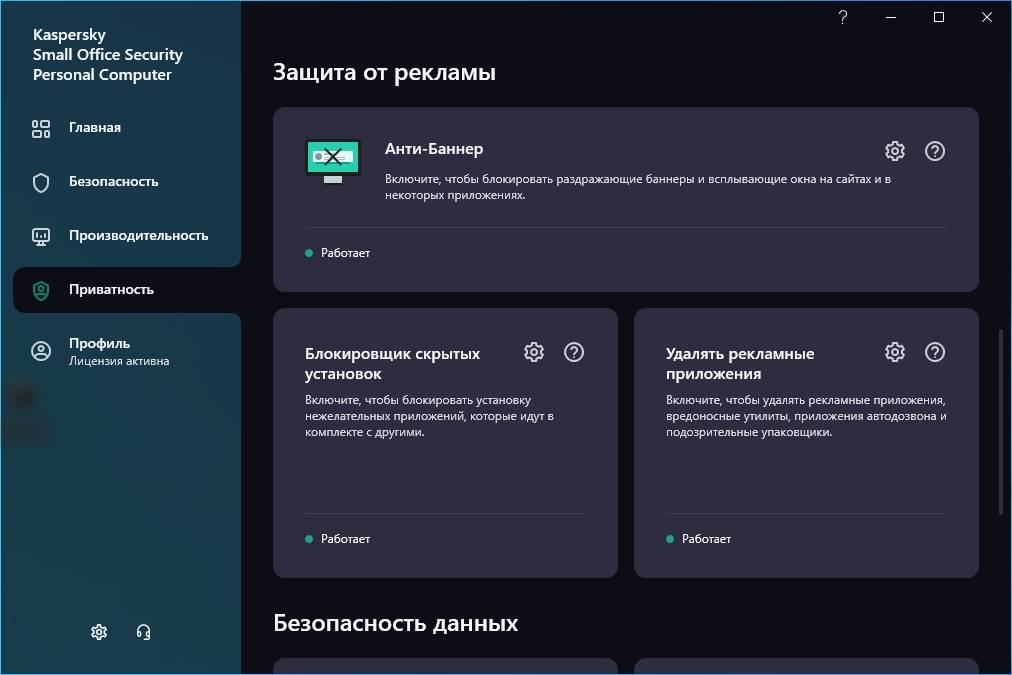Click Удалять рекламные приложения title
The image size is (1012, 675).
740,363
